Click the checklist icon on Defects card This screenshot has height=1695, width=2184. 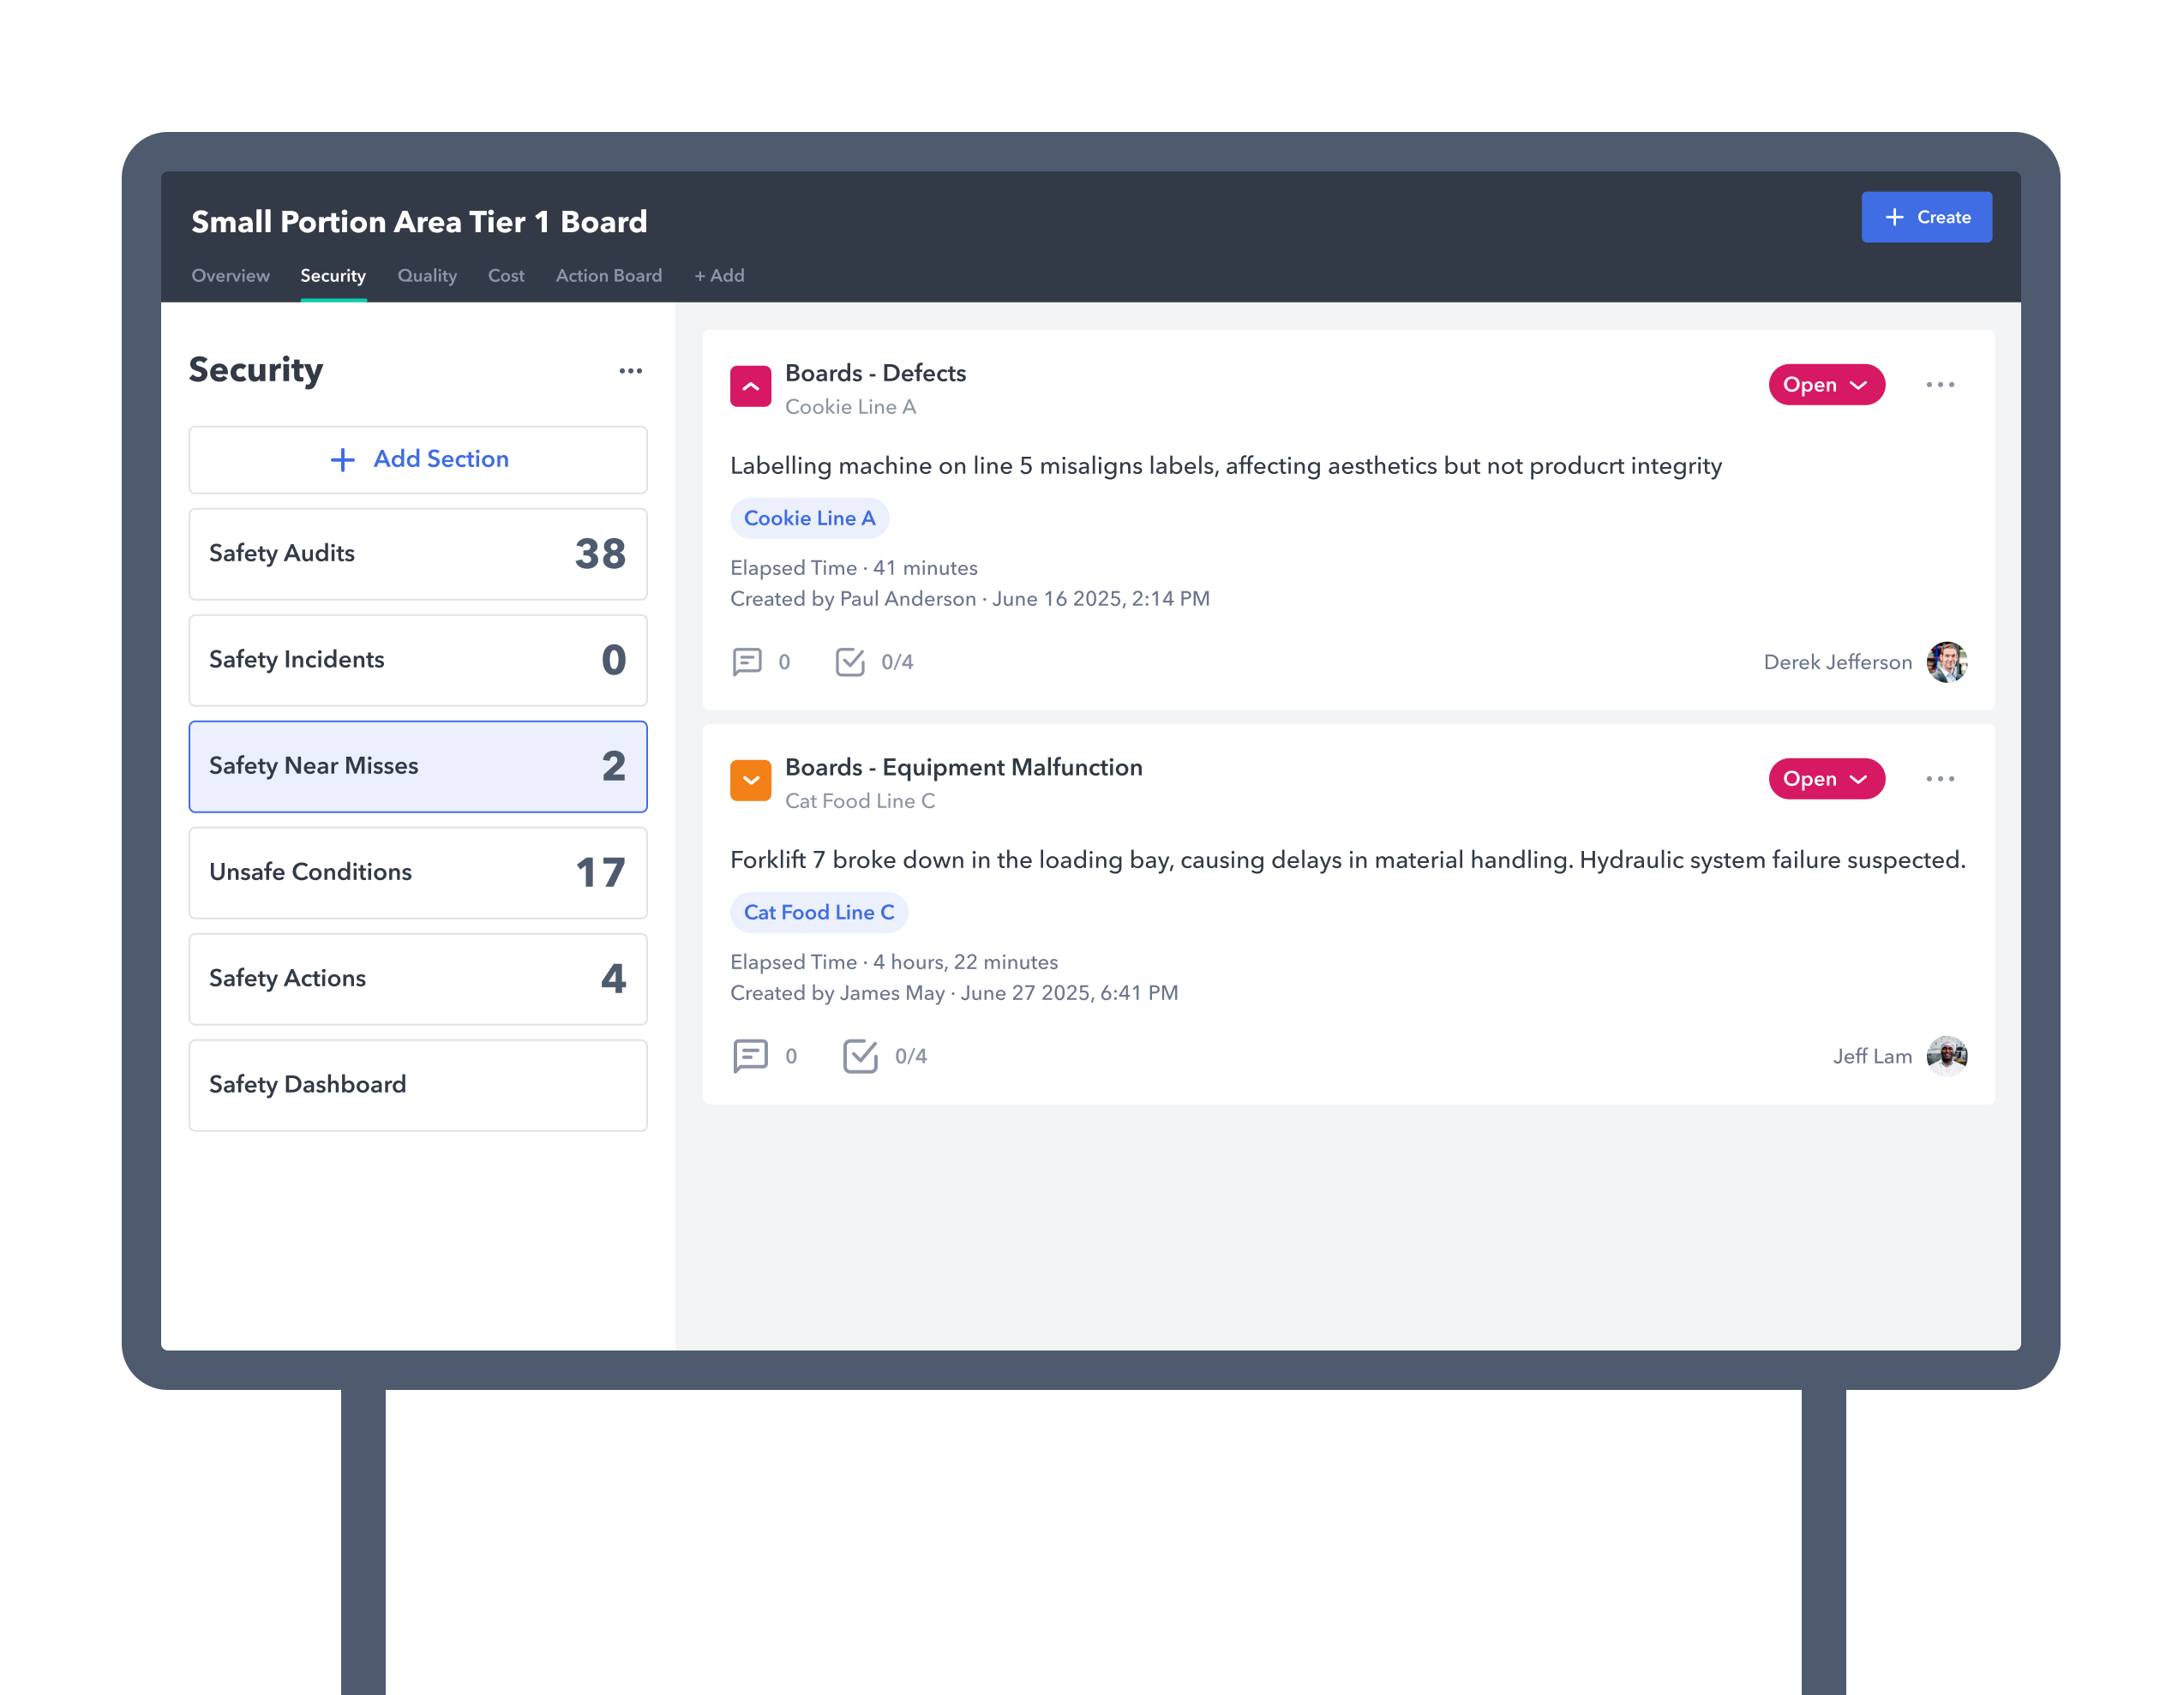click(850, 662)
